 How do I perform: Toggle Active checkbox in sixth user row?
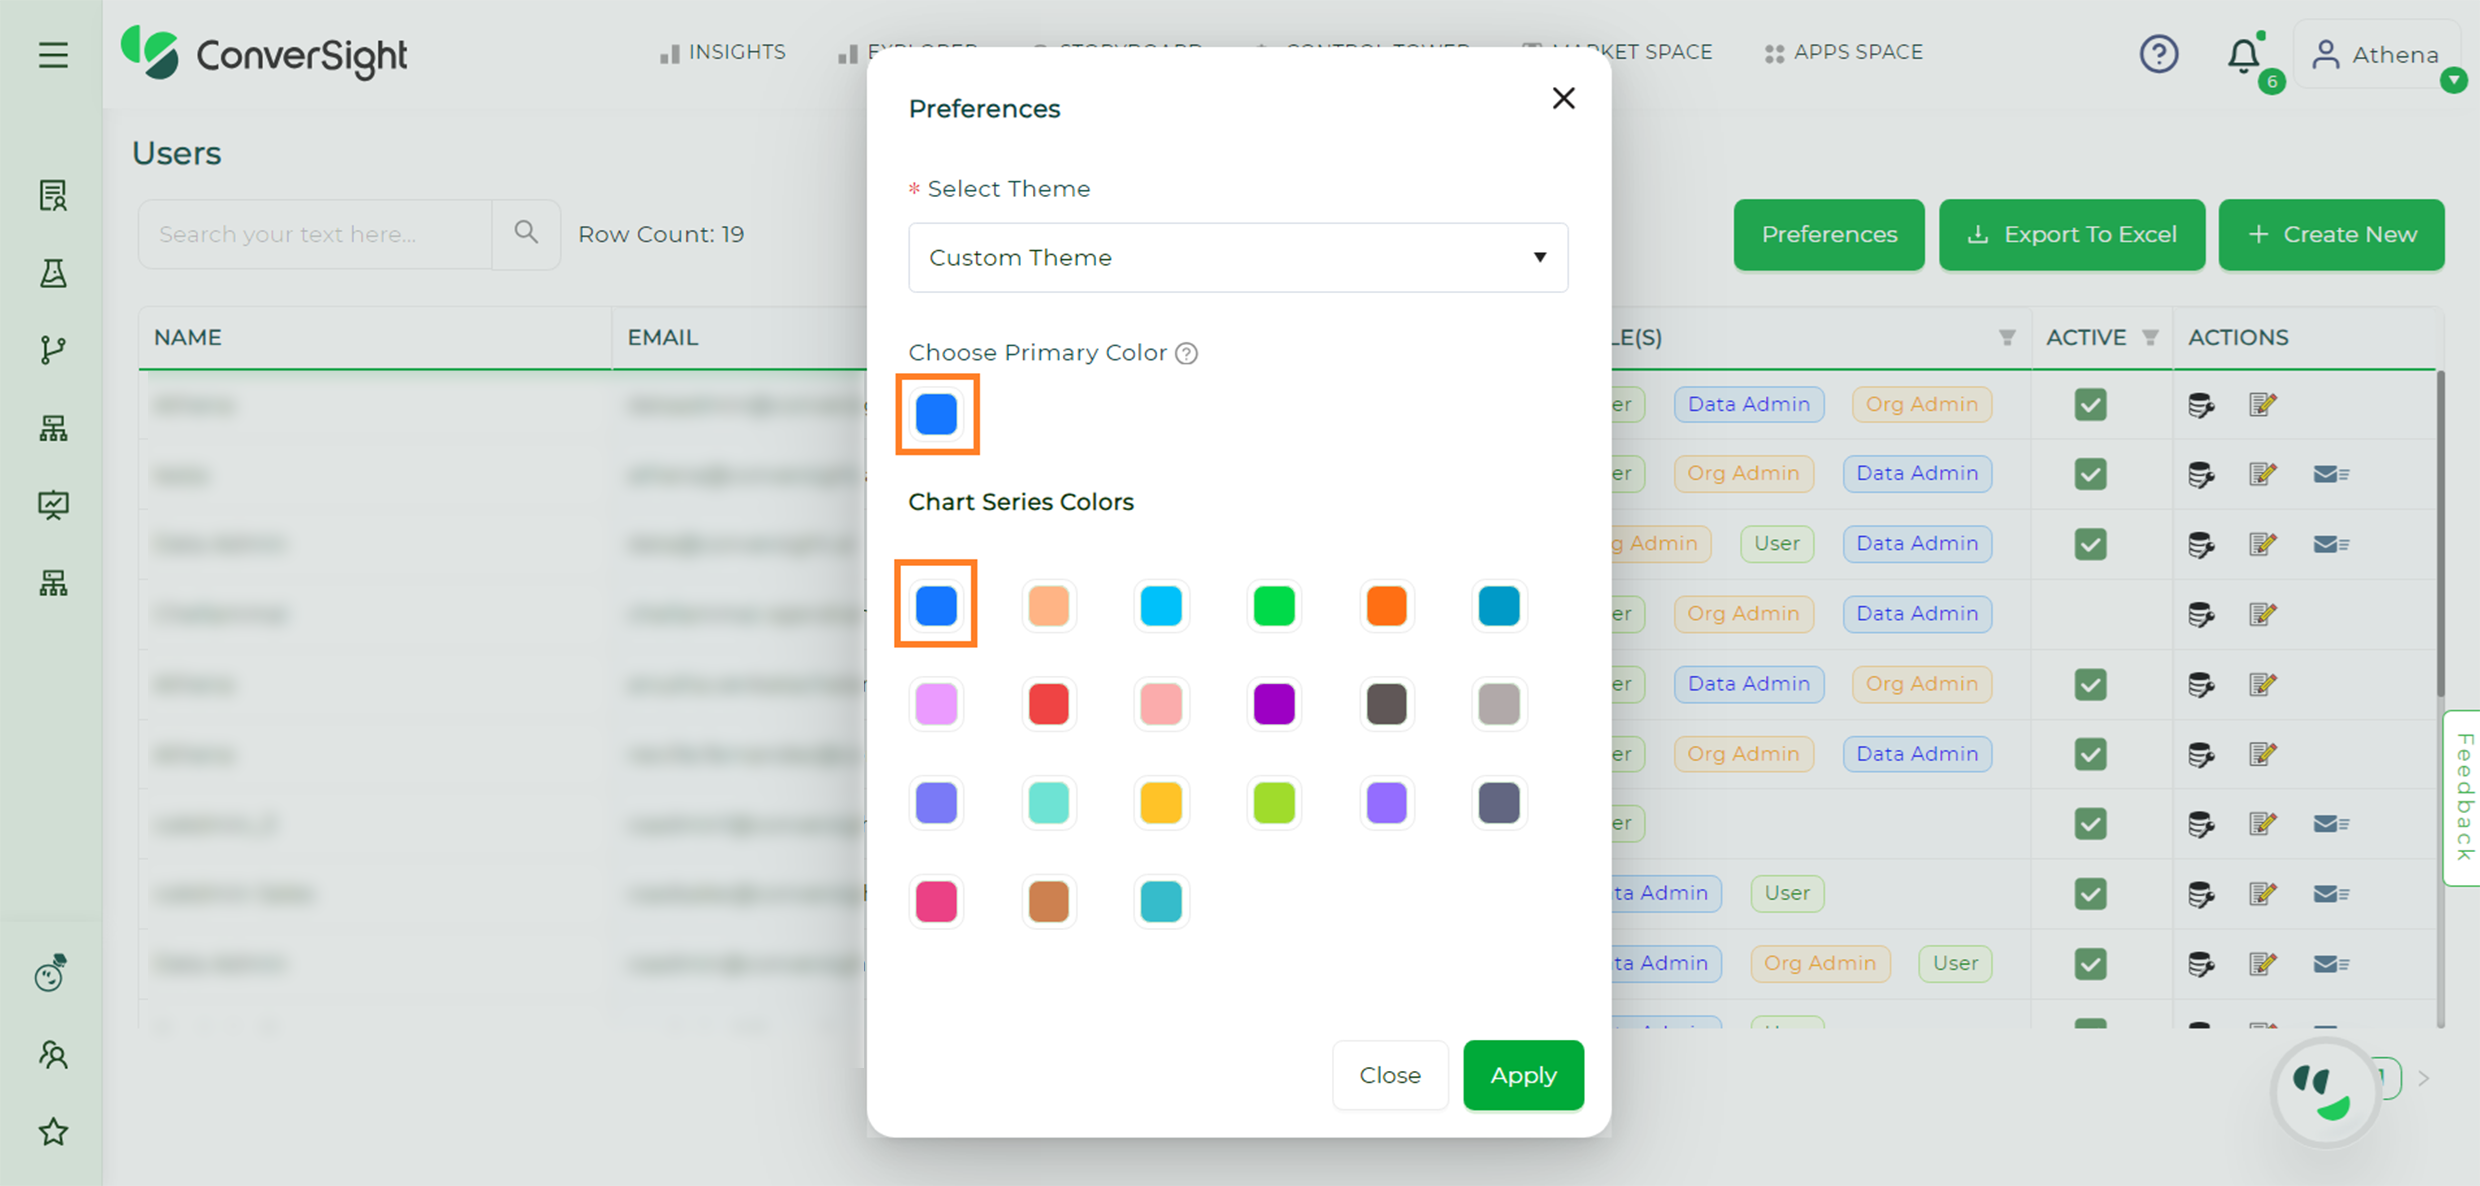pos(2090,754)
